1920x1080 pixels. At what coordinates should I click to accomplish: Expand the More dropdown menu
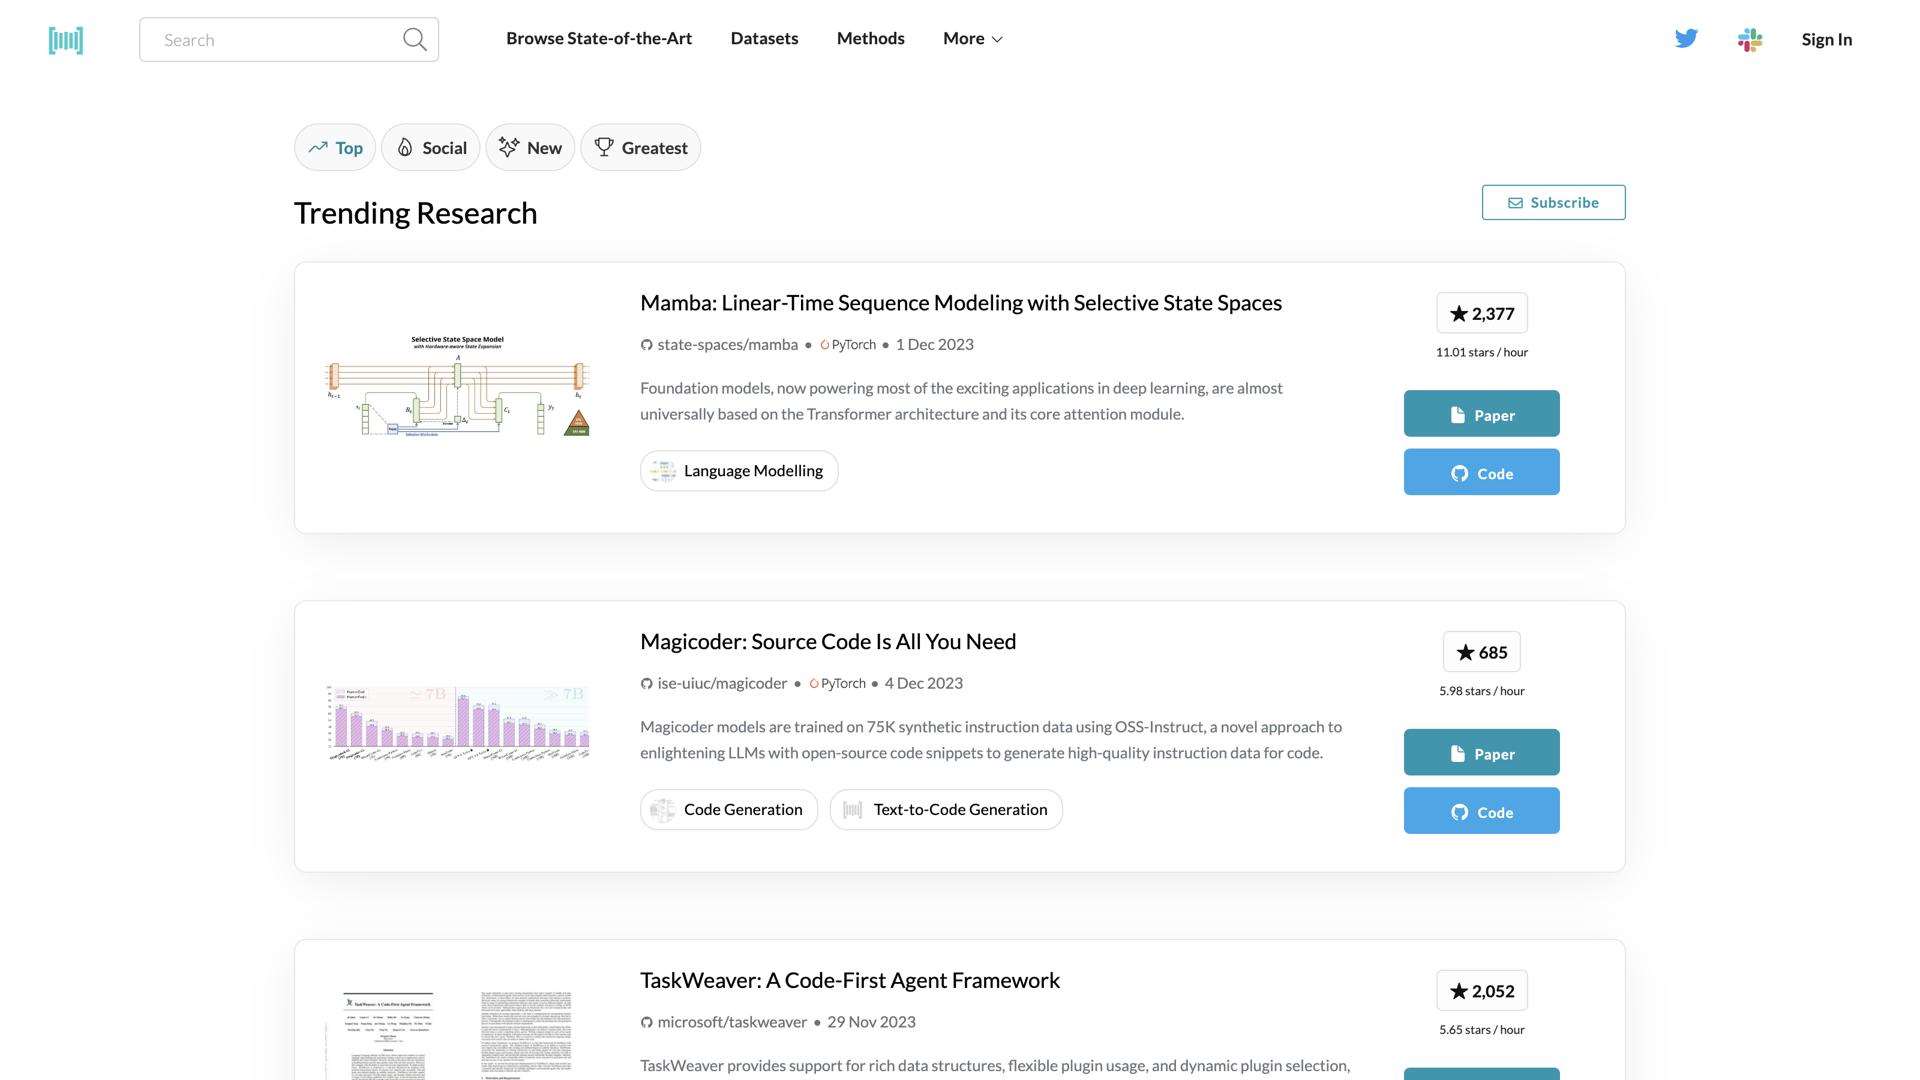pyautogui.click(x=972, y=39)
